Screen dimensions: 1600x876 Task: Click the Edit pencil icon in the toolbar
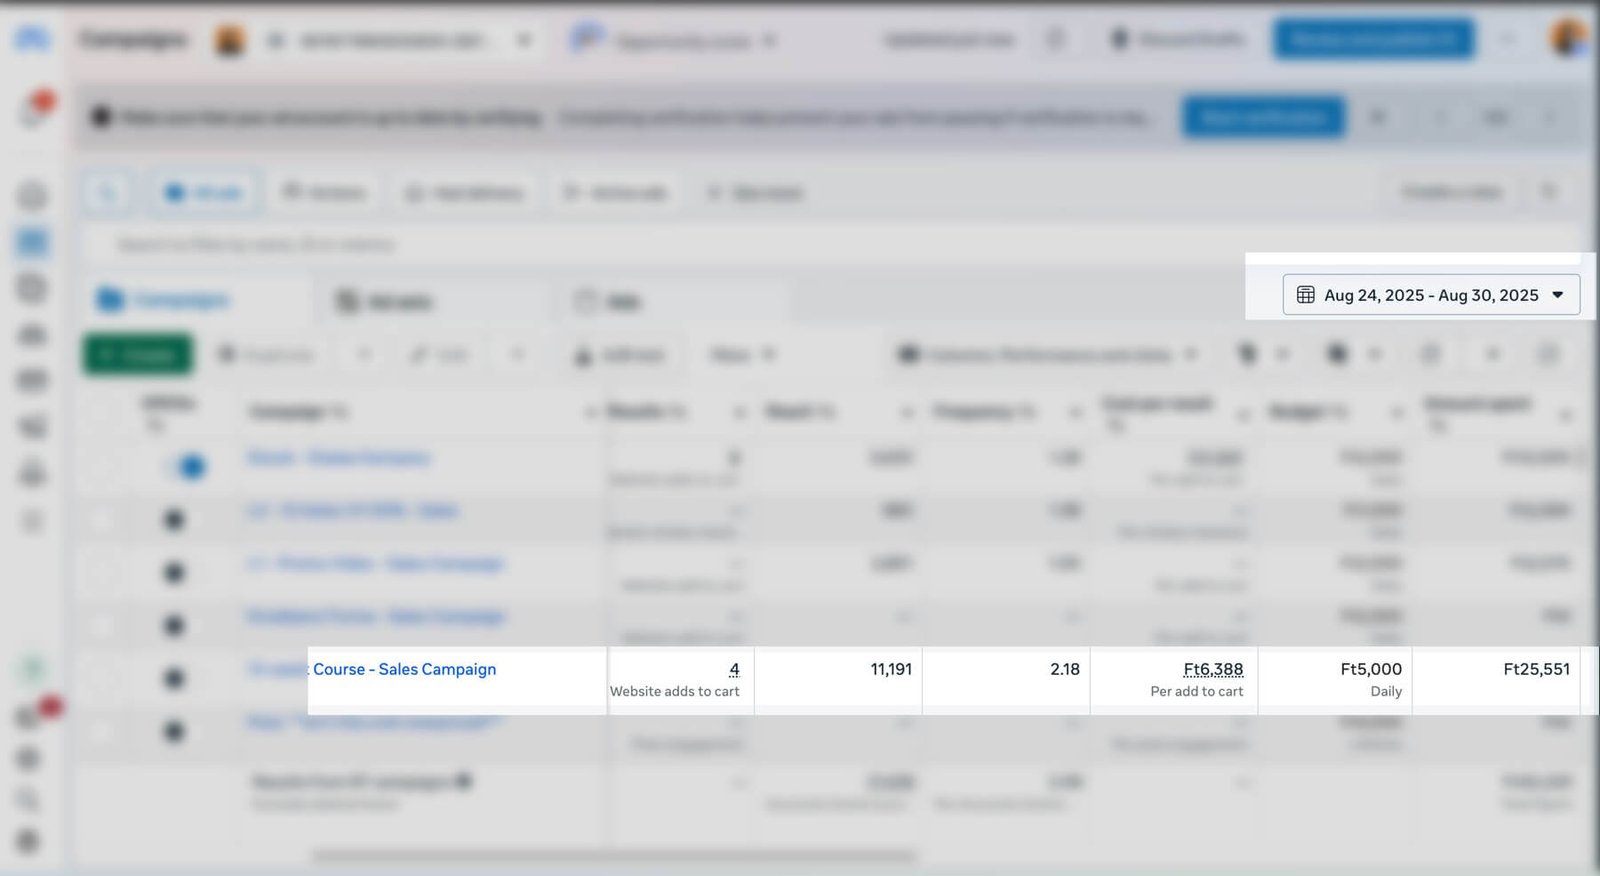click(418, 355)
